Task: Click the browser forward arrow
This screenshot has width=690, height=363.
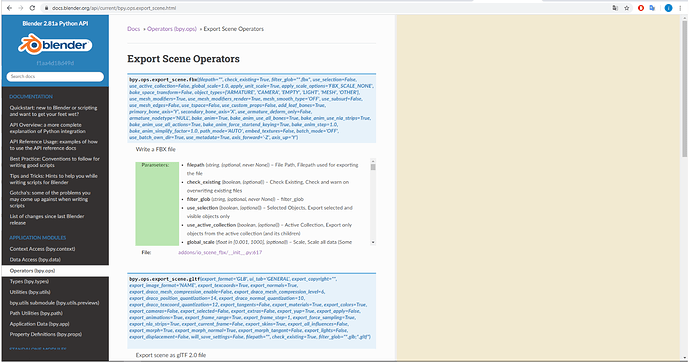Action: [x=21, y=8]
